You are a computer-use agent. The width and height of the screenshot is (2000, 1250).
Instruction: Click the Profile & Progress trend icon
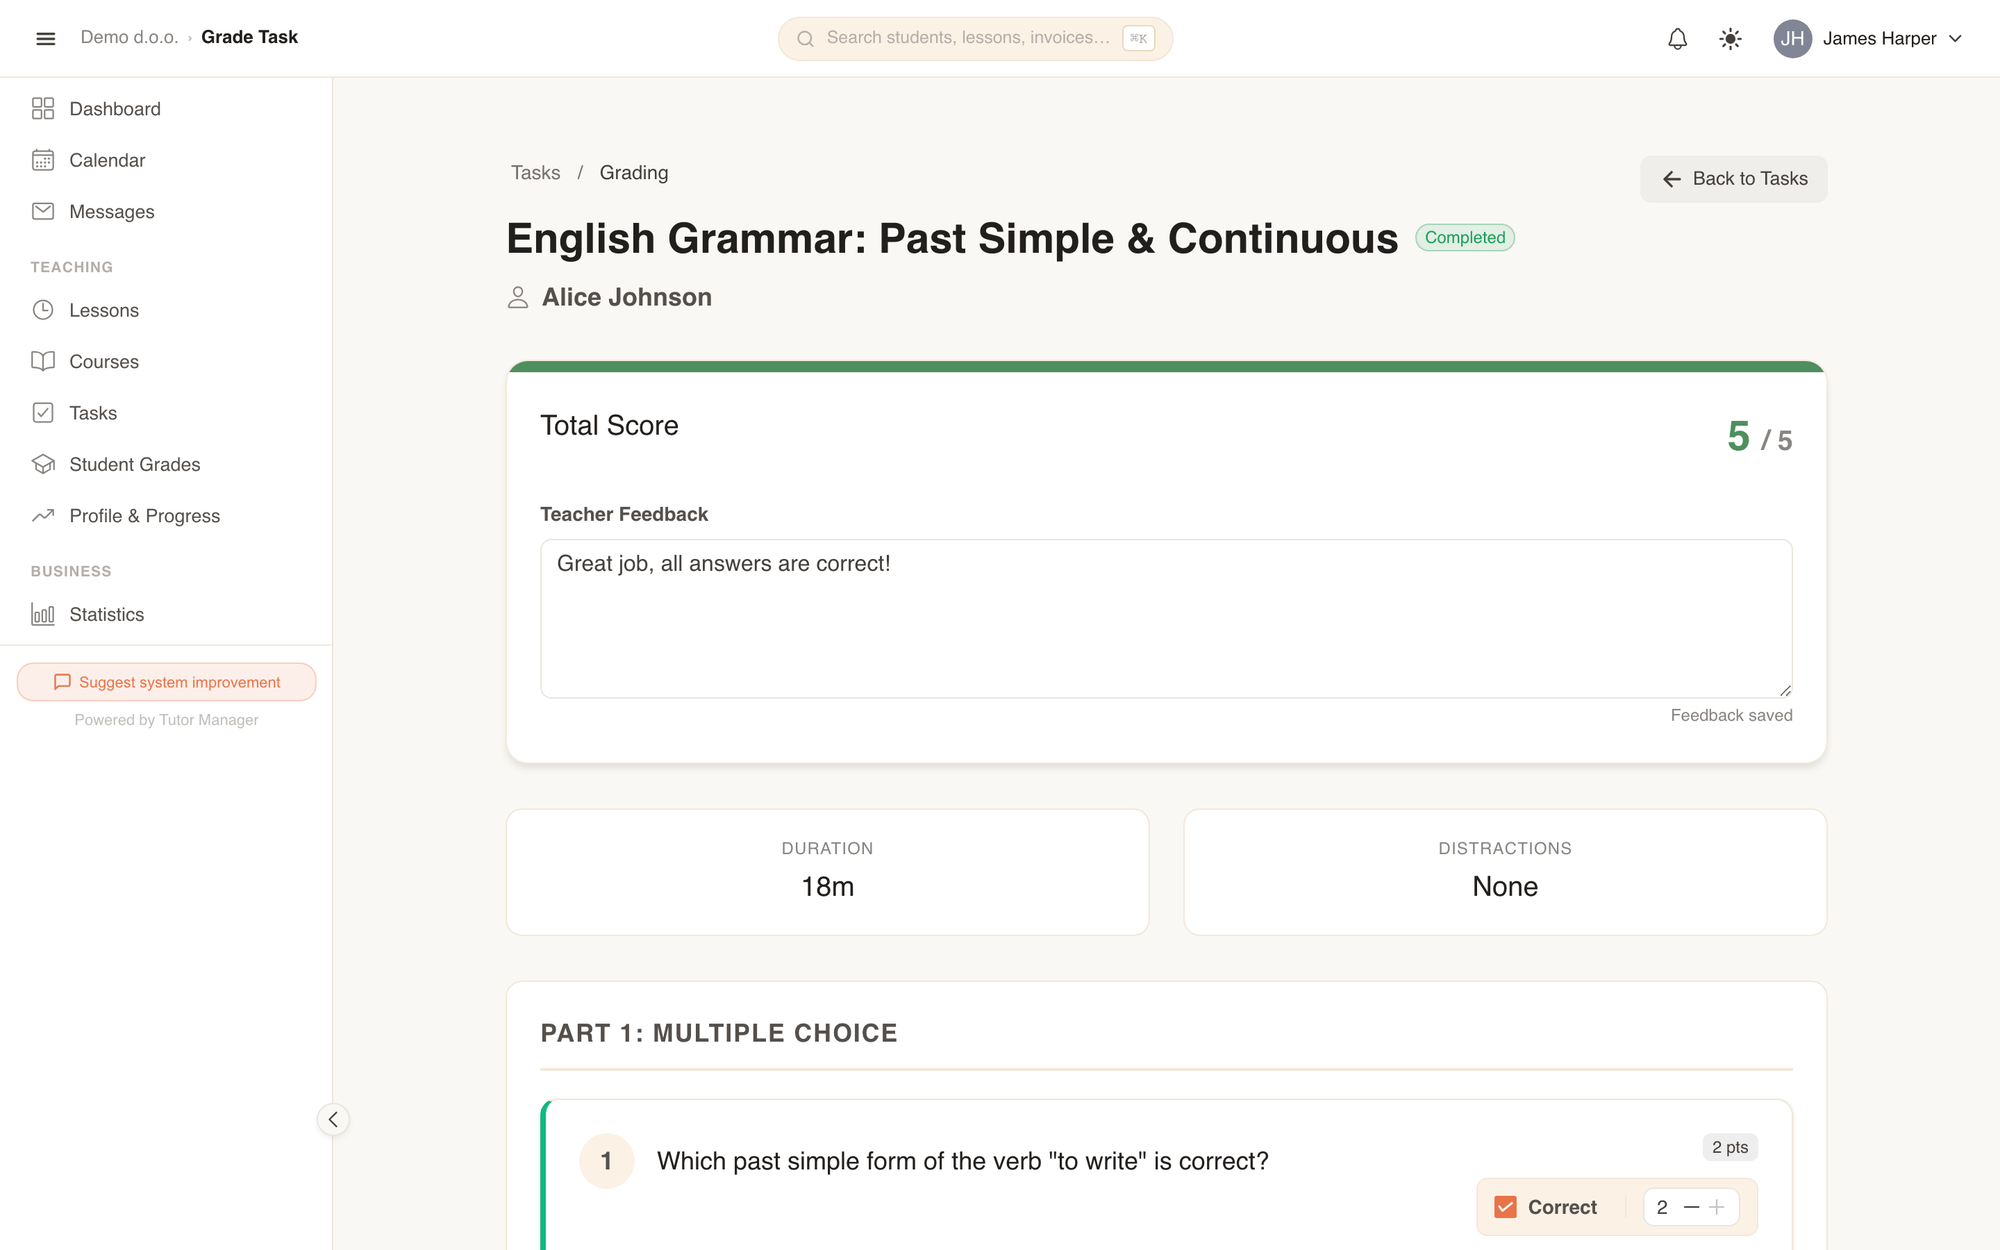[43, 515]
